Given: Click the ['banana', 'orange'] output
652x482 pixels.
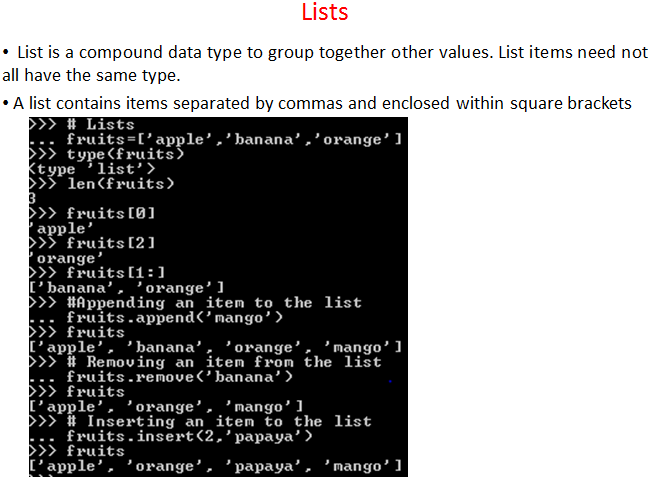Looking at the screenshot, I should (126, 288).
